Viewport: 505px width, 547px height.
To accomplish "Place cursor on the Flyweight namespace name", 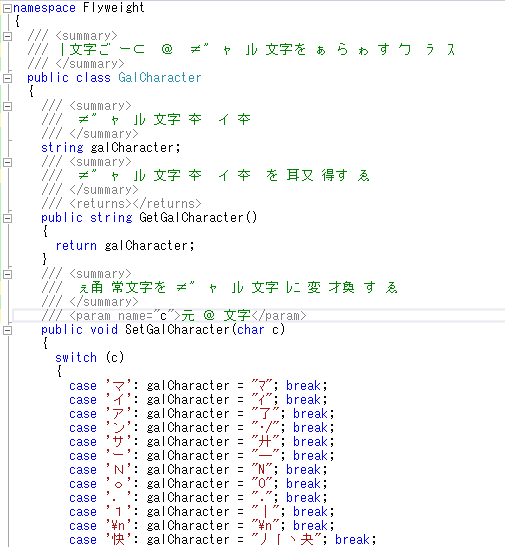I will coord(114,8).
